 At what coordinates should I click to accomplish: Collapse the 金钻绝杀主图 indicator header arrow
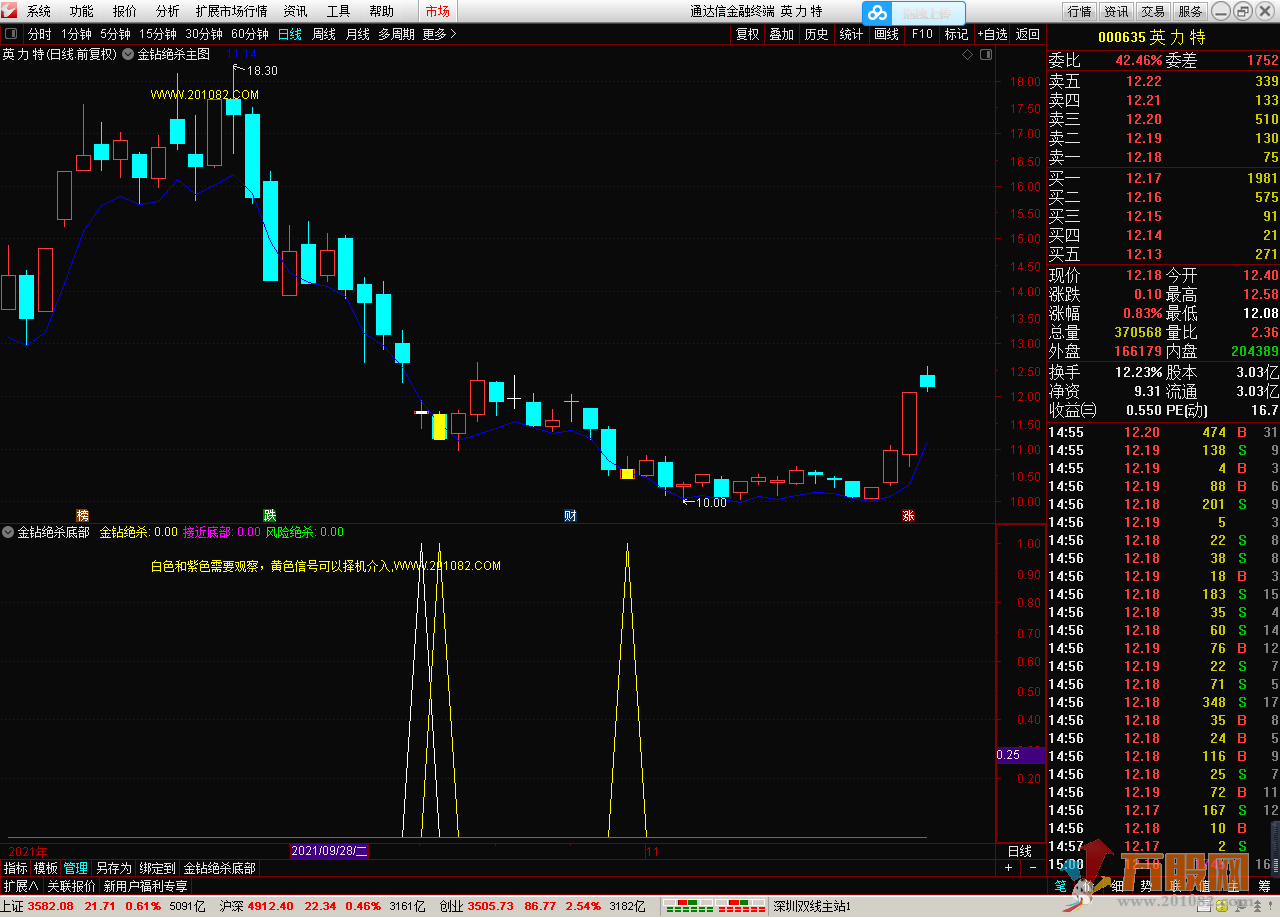click(x=128, y=55)
